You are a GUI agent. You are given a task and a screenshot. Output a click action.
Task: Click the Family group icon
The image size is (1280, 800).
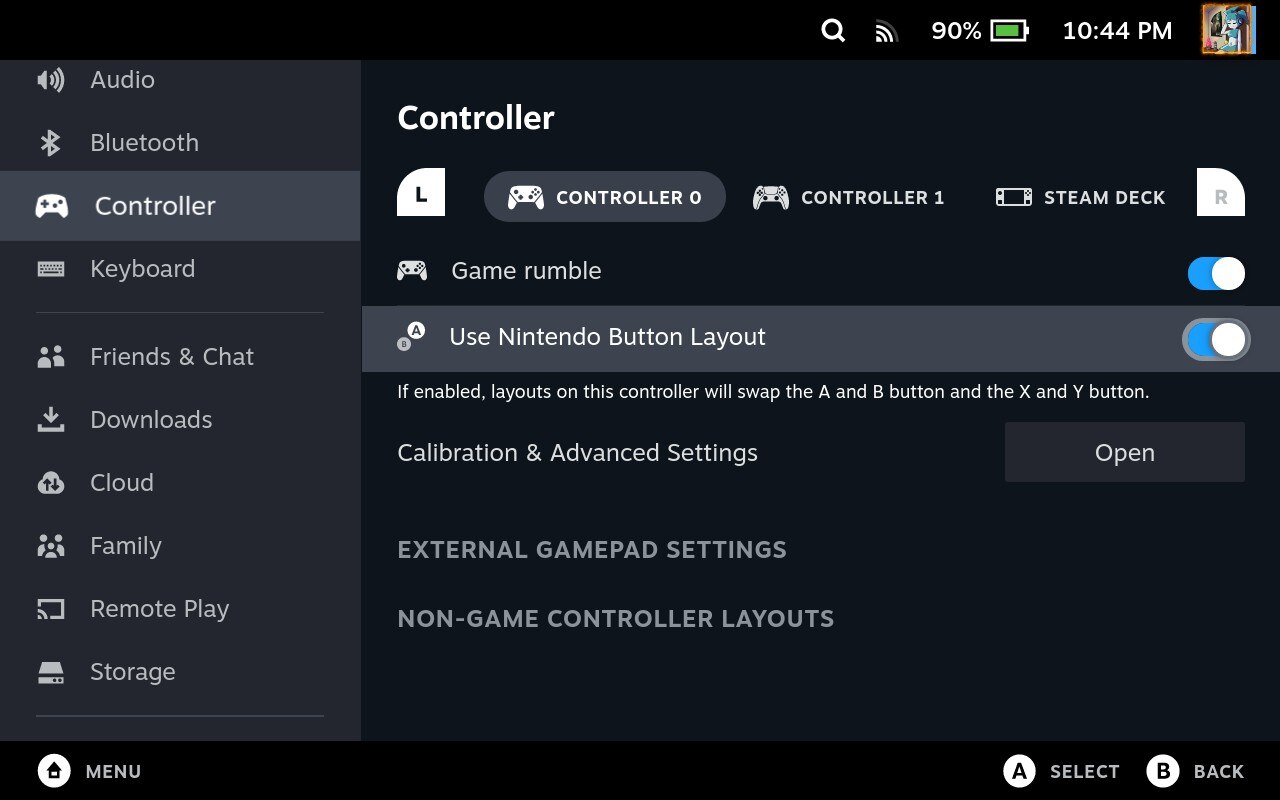pos(51,546)
